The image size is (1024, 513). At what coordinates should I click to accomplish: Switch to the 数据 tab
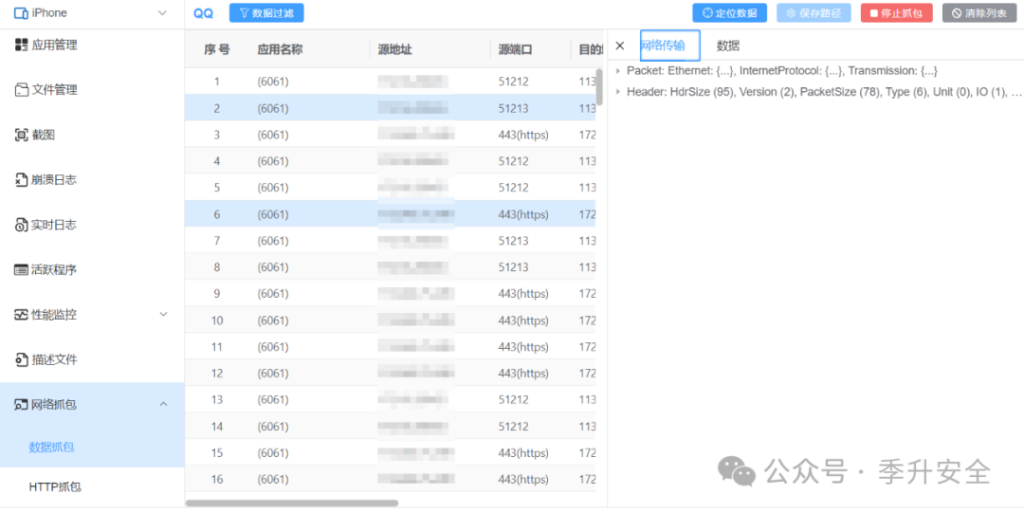pyautogui.click(x=728, y=46)
